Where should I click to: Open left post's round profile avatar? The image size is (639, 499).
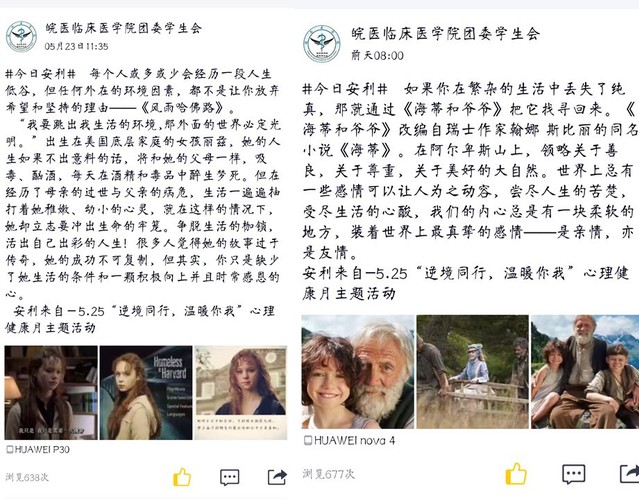(21, 36)
